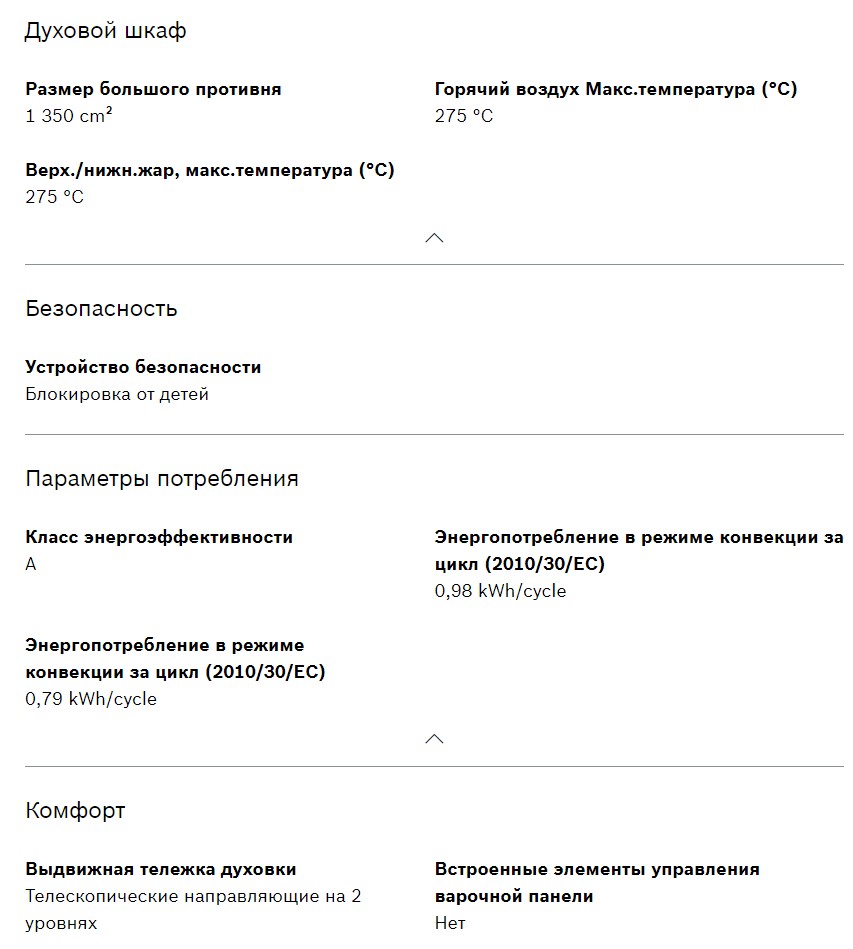Click the Нет value under Комфорт
The image size is (853, 949).
coord(450,923)
